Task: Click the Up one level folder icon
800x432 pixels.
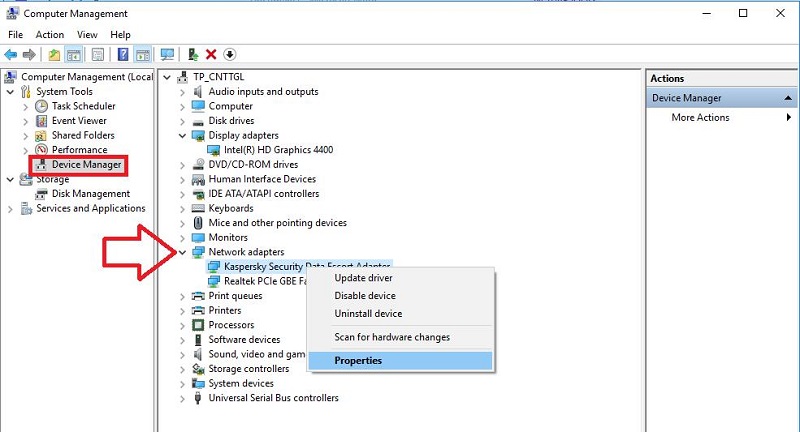Action: coord(54,55)
